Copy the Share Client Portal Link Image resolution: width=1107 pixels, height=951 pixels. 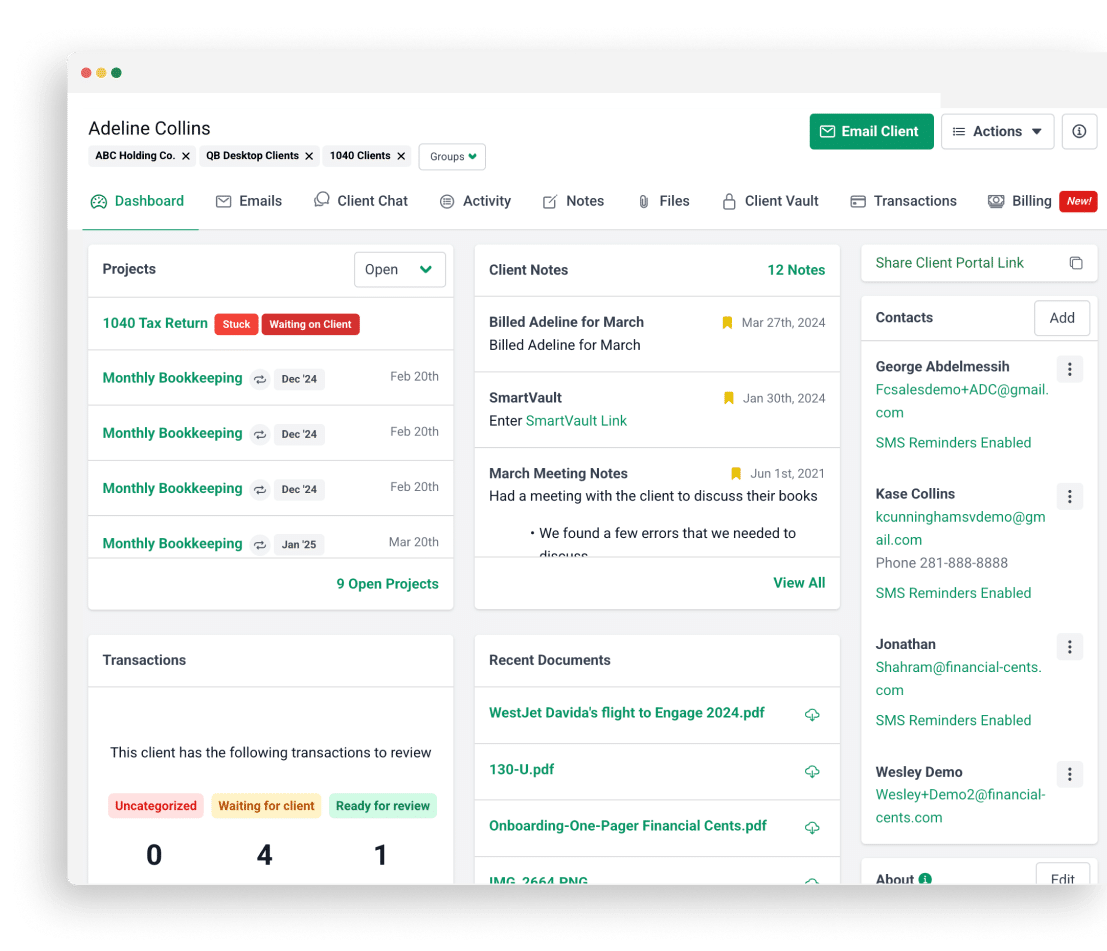point(1076,263)
